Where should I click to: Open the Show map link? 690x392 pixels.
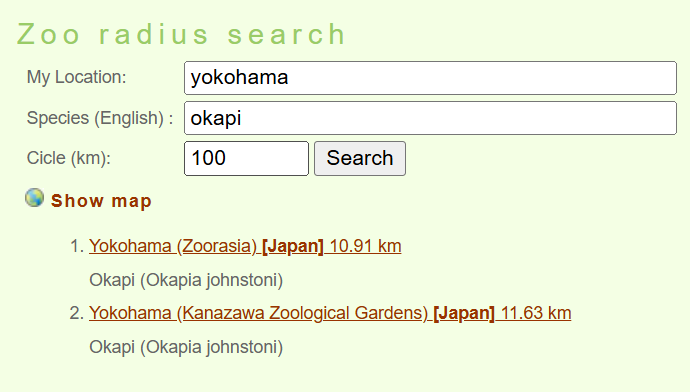101,201
